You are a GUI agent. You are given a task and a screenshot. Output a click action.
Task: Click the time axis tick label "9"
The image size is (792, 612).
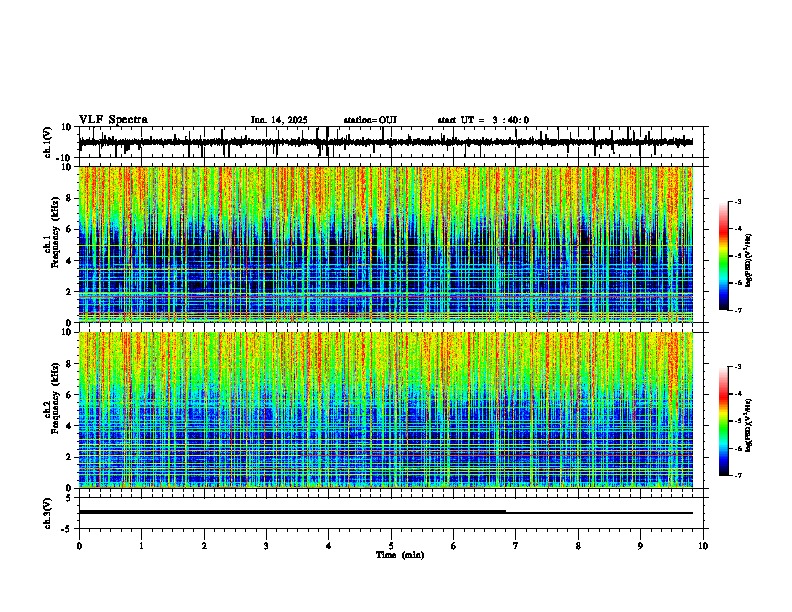pyautogui.click(x=640, y=546)
